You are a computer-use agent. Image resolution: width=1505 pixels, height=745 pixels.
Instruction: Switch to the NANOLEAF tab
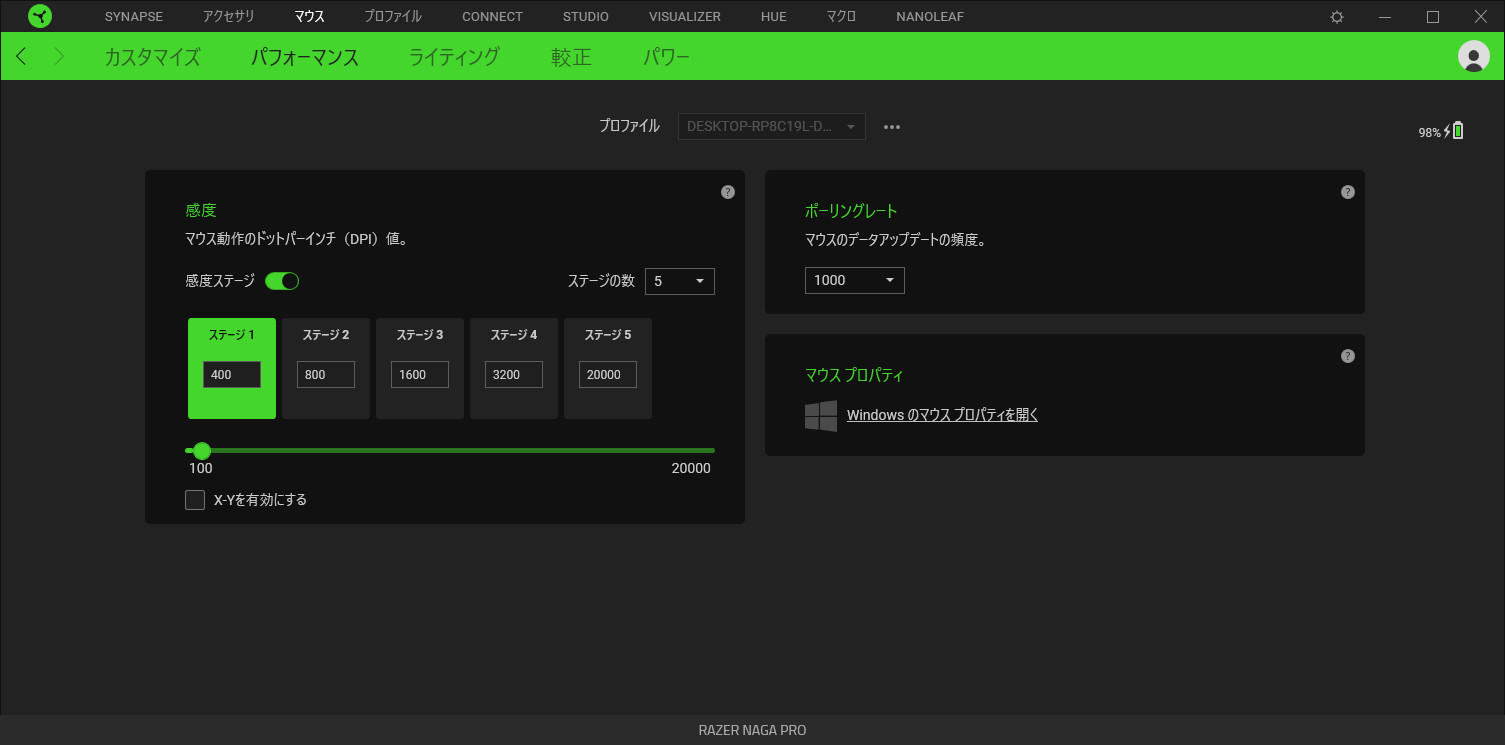930,17
